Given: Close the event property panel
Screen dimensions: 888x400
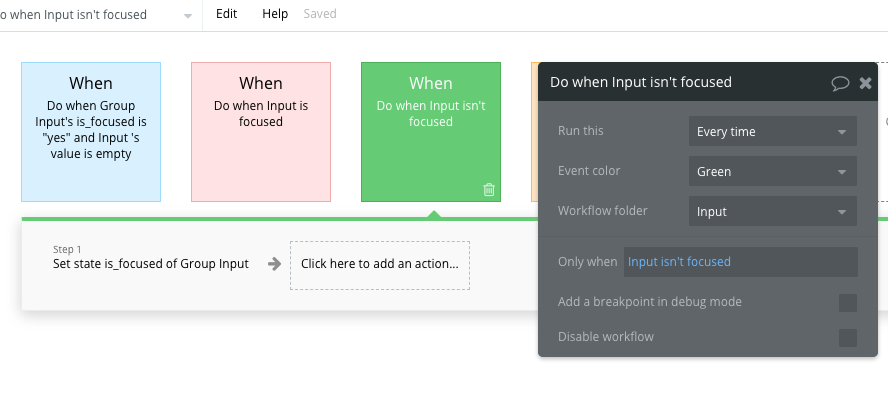Looking at the screenshot, I should click(866, 83).
